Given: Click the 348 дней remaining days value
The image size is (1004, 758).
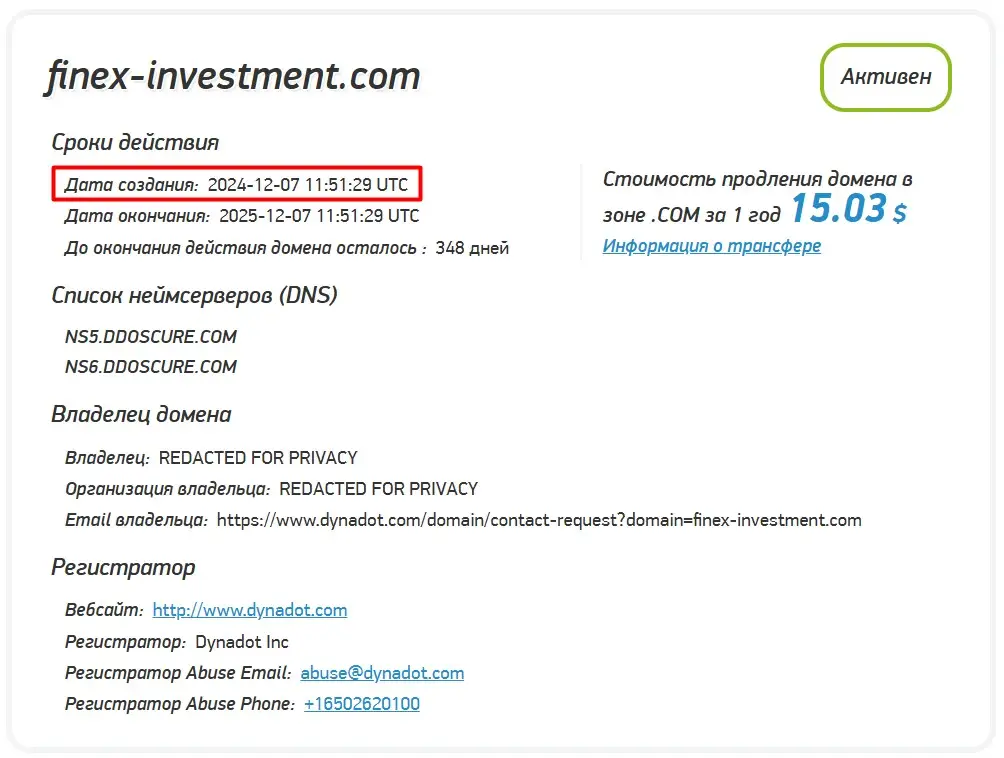Looking at the screenshot, I should click(479, 247).
